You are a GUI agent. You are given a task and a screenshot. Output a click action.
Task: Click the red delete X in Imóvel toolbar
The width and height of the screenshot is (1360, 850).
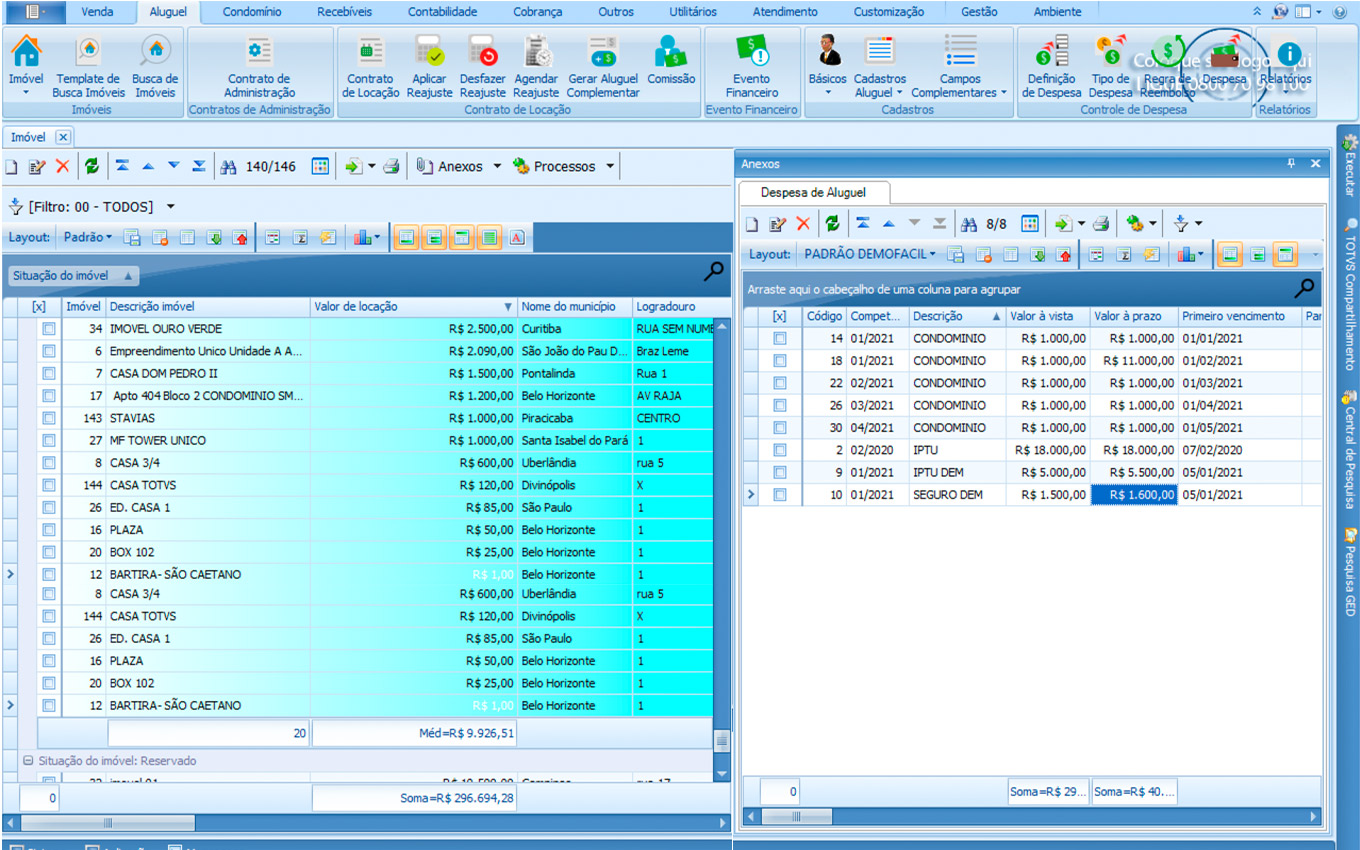click(63, 167)
